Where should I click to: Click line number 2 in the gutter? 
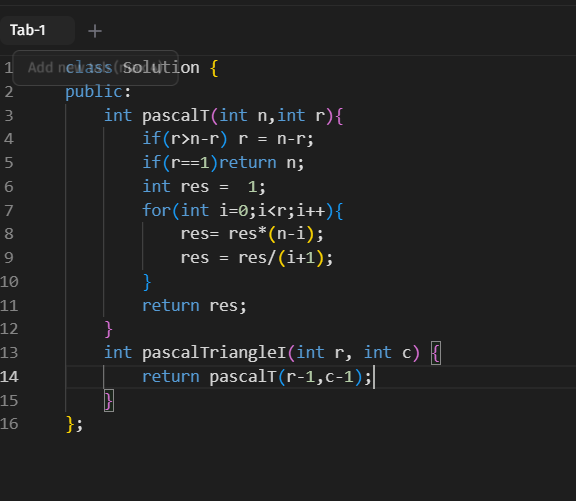(x=9, y=92)
